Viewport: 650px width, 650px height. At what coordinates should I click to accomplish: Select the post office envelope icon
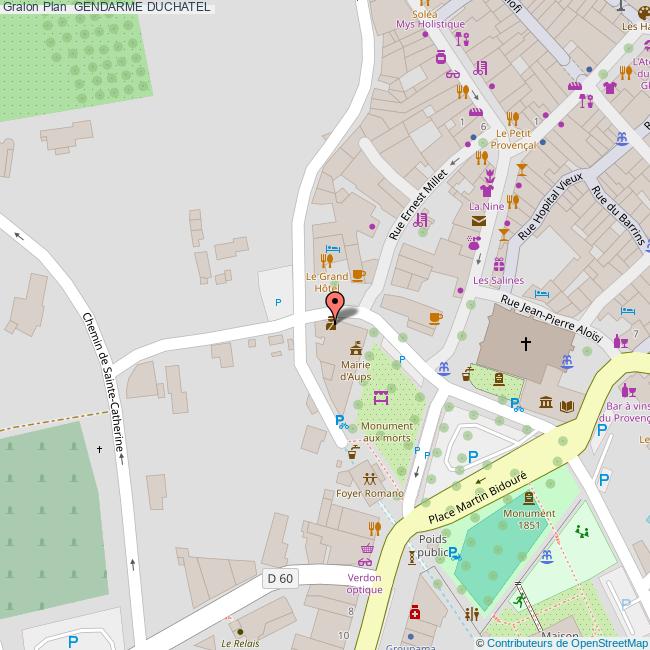point(479,220)
